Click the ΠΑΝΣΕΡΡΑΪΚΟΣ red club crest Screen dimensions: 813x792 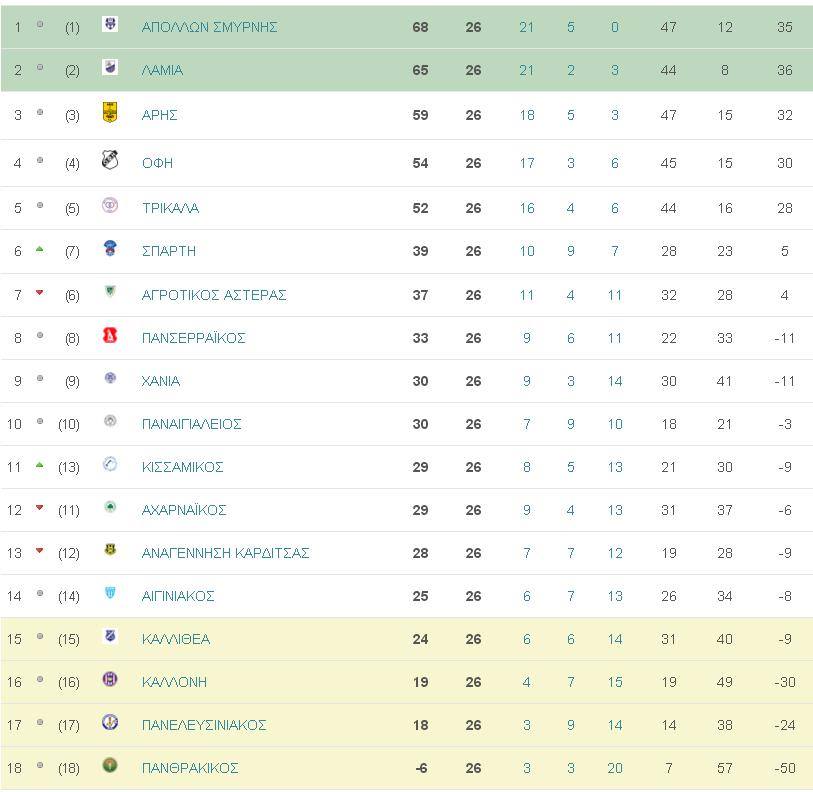pos(110,336)
